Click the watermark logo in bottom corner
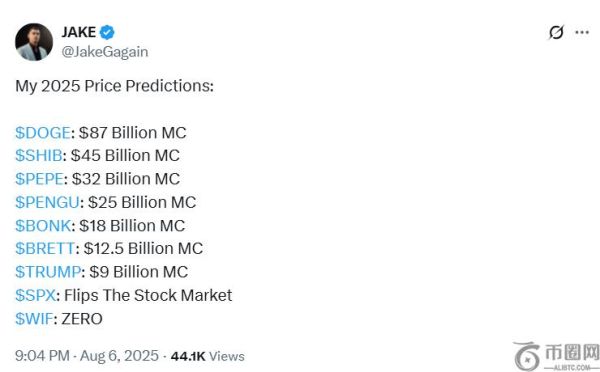Viewport: 600px width, 372px height. (x=557, y=356)
